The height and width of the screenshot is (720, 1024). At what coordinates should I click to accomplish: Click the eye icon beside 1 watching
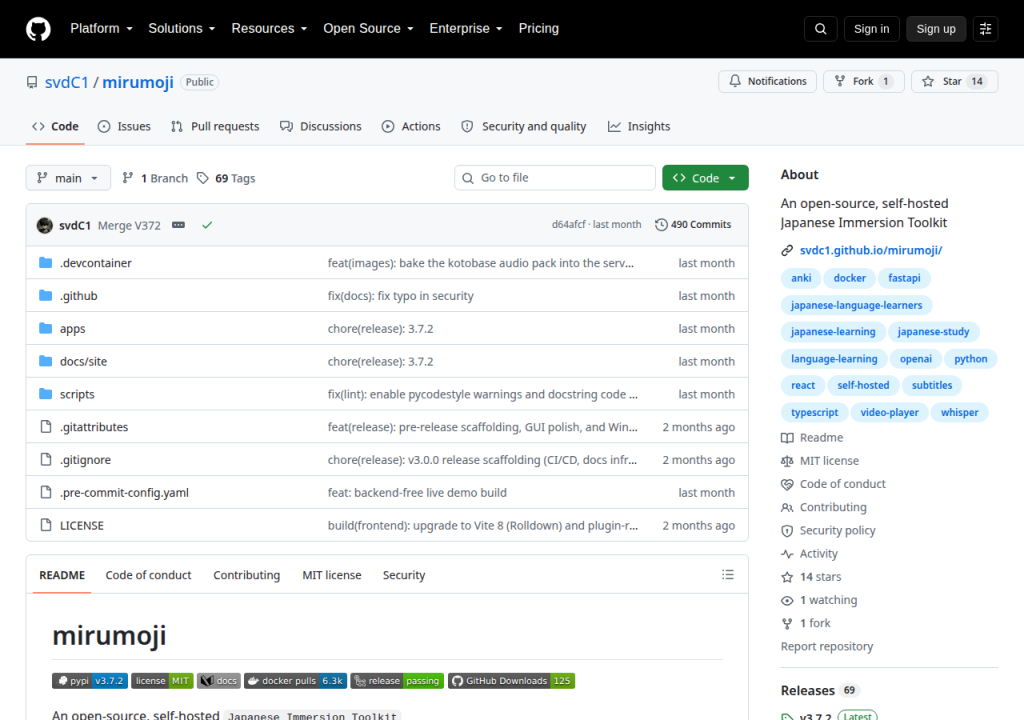[x=787, y=600]
